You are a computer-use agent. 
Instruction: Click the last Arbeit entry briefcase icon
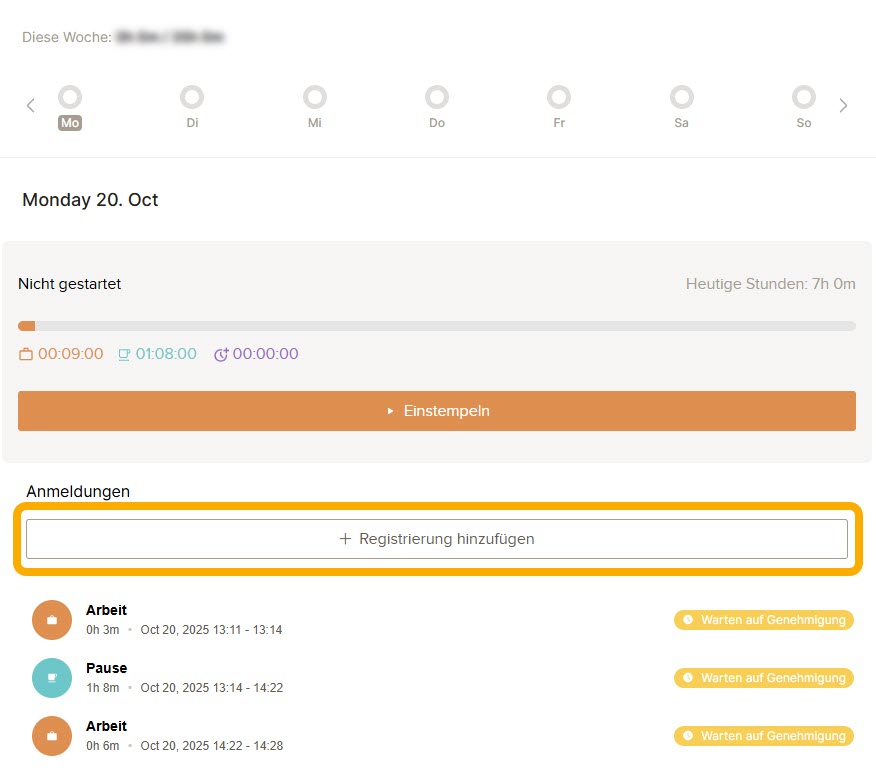[x=52, y=736]
